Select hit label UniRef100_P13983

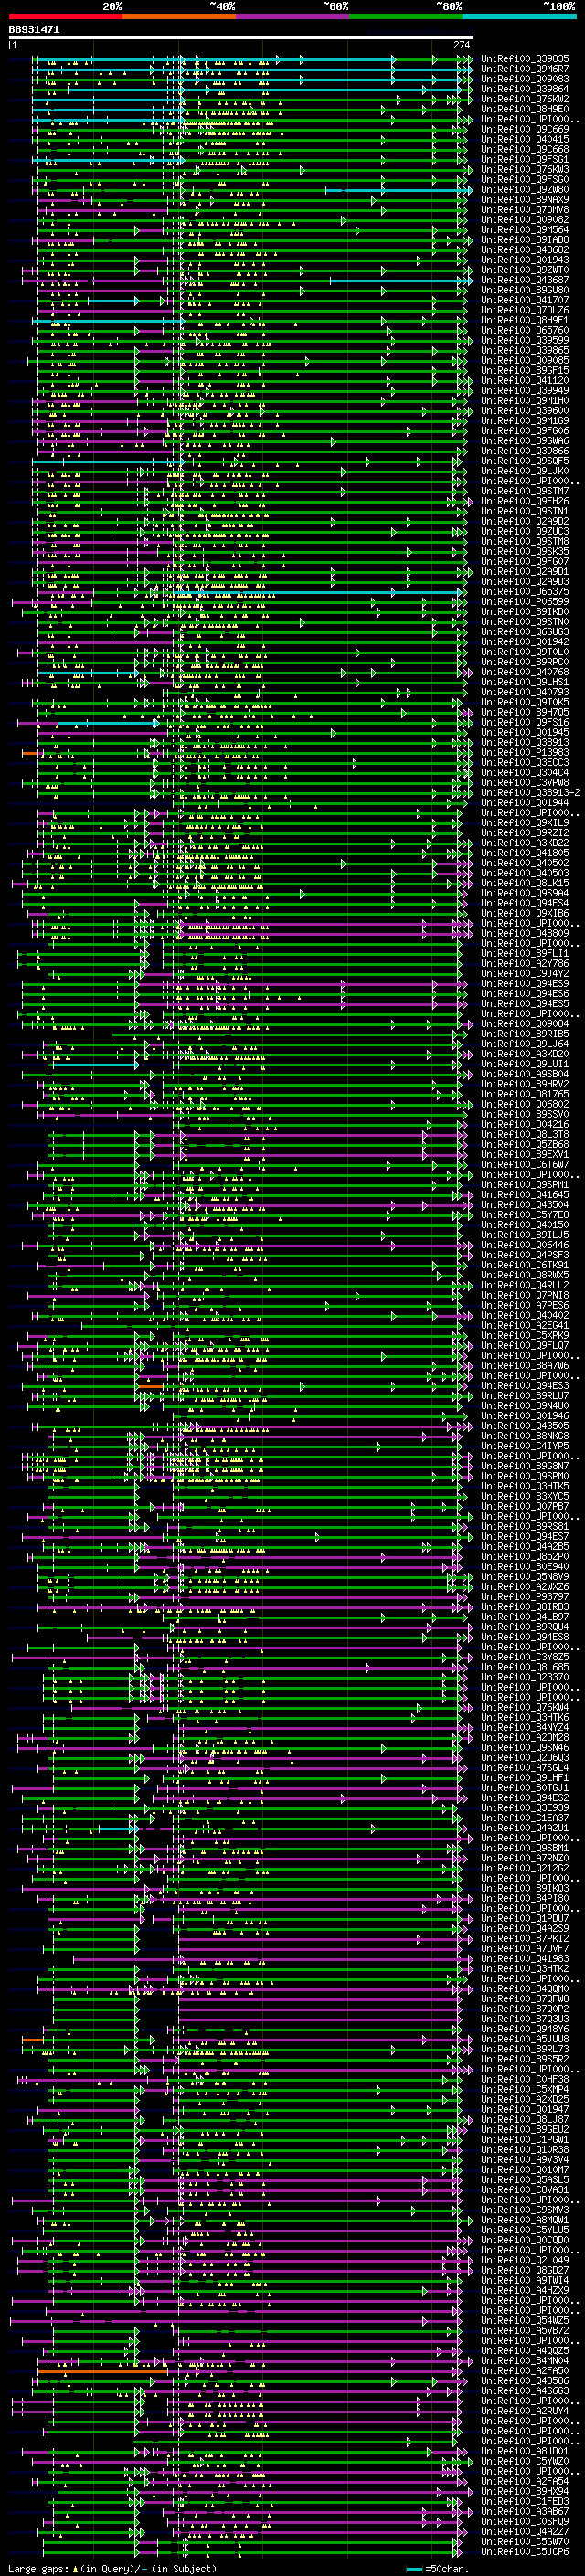[x=525, y=752]
